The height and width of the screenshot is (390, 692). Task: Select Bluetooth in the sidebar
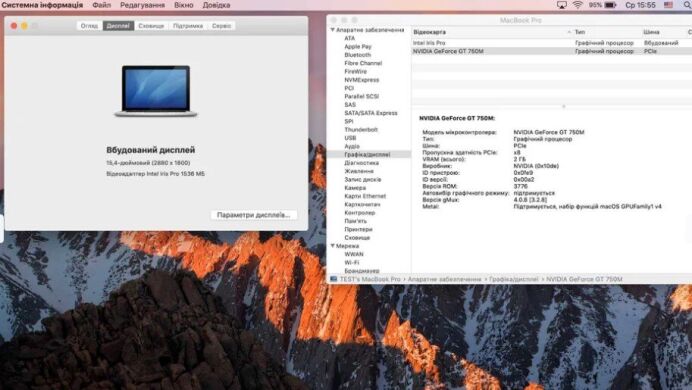pos(357,55)
